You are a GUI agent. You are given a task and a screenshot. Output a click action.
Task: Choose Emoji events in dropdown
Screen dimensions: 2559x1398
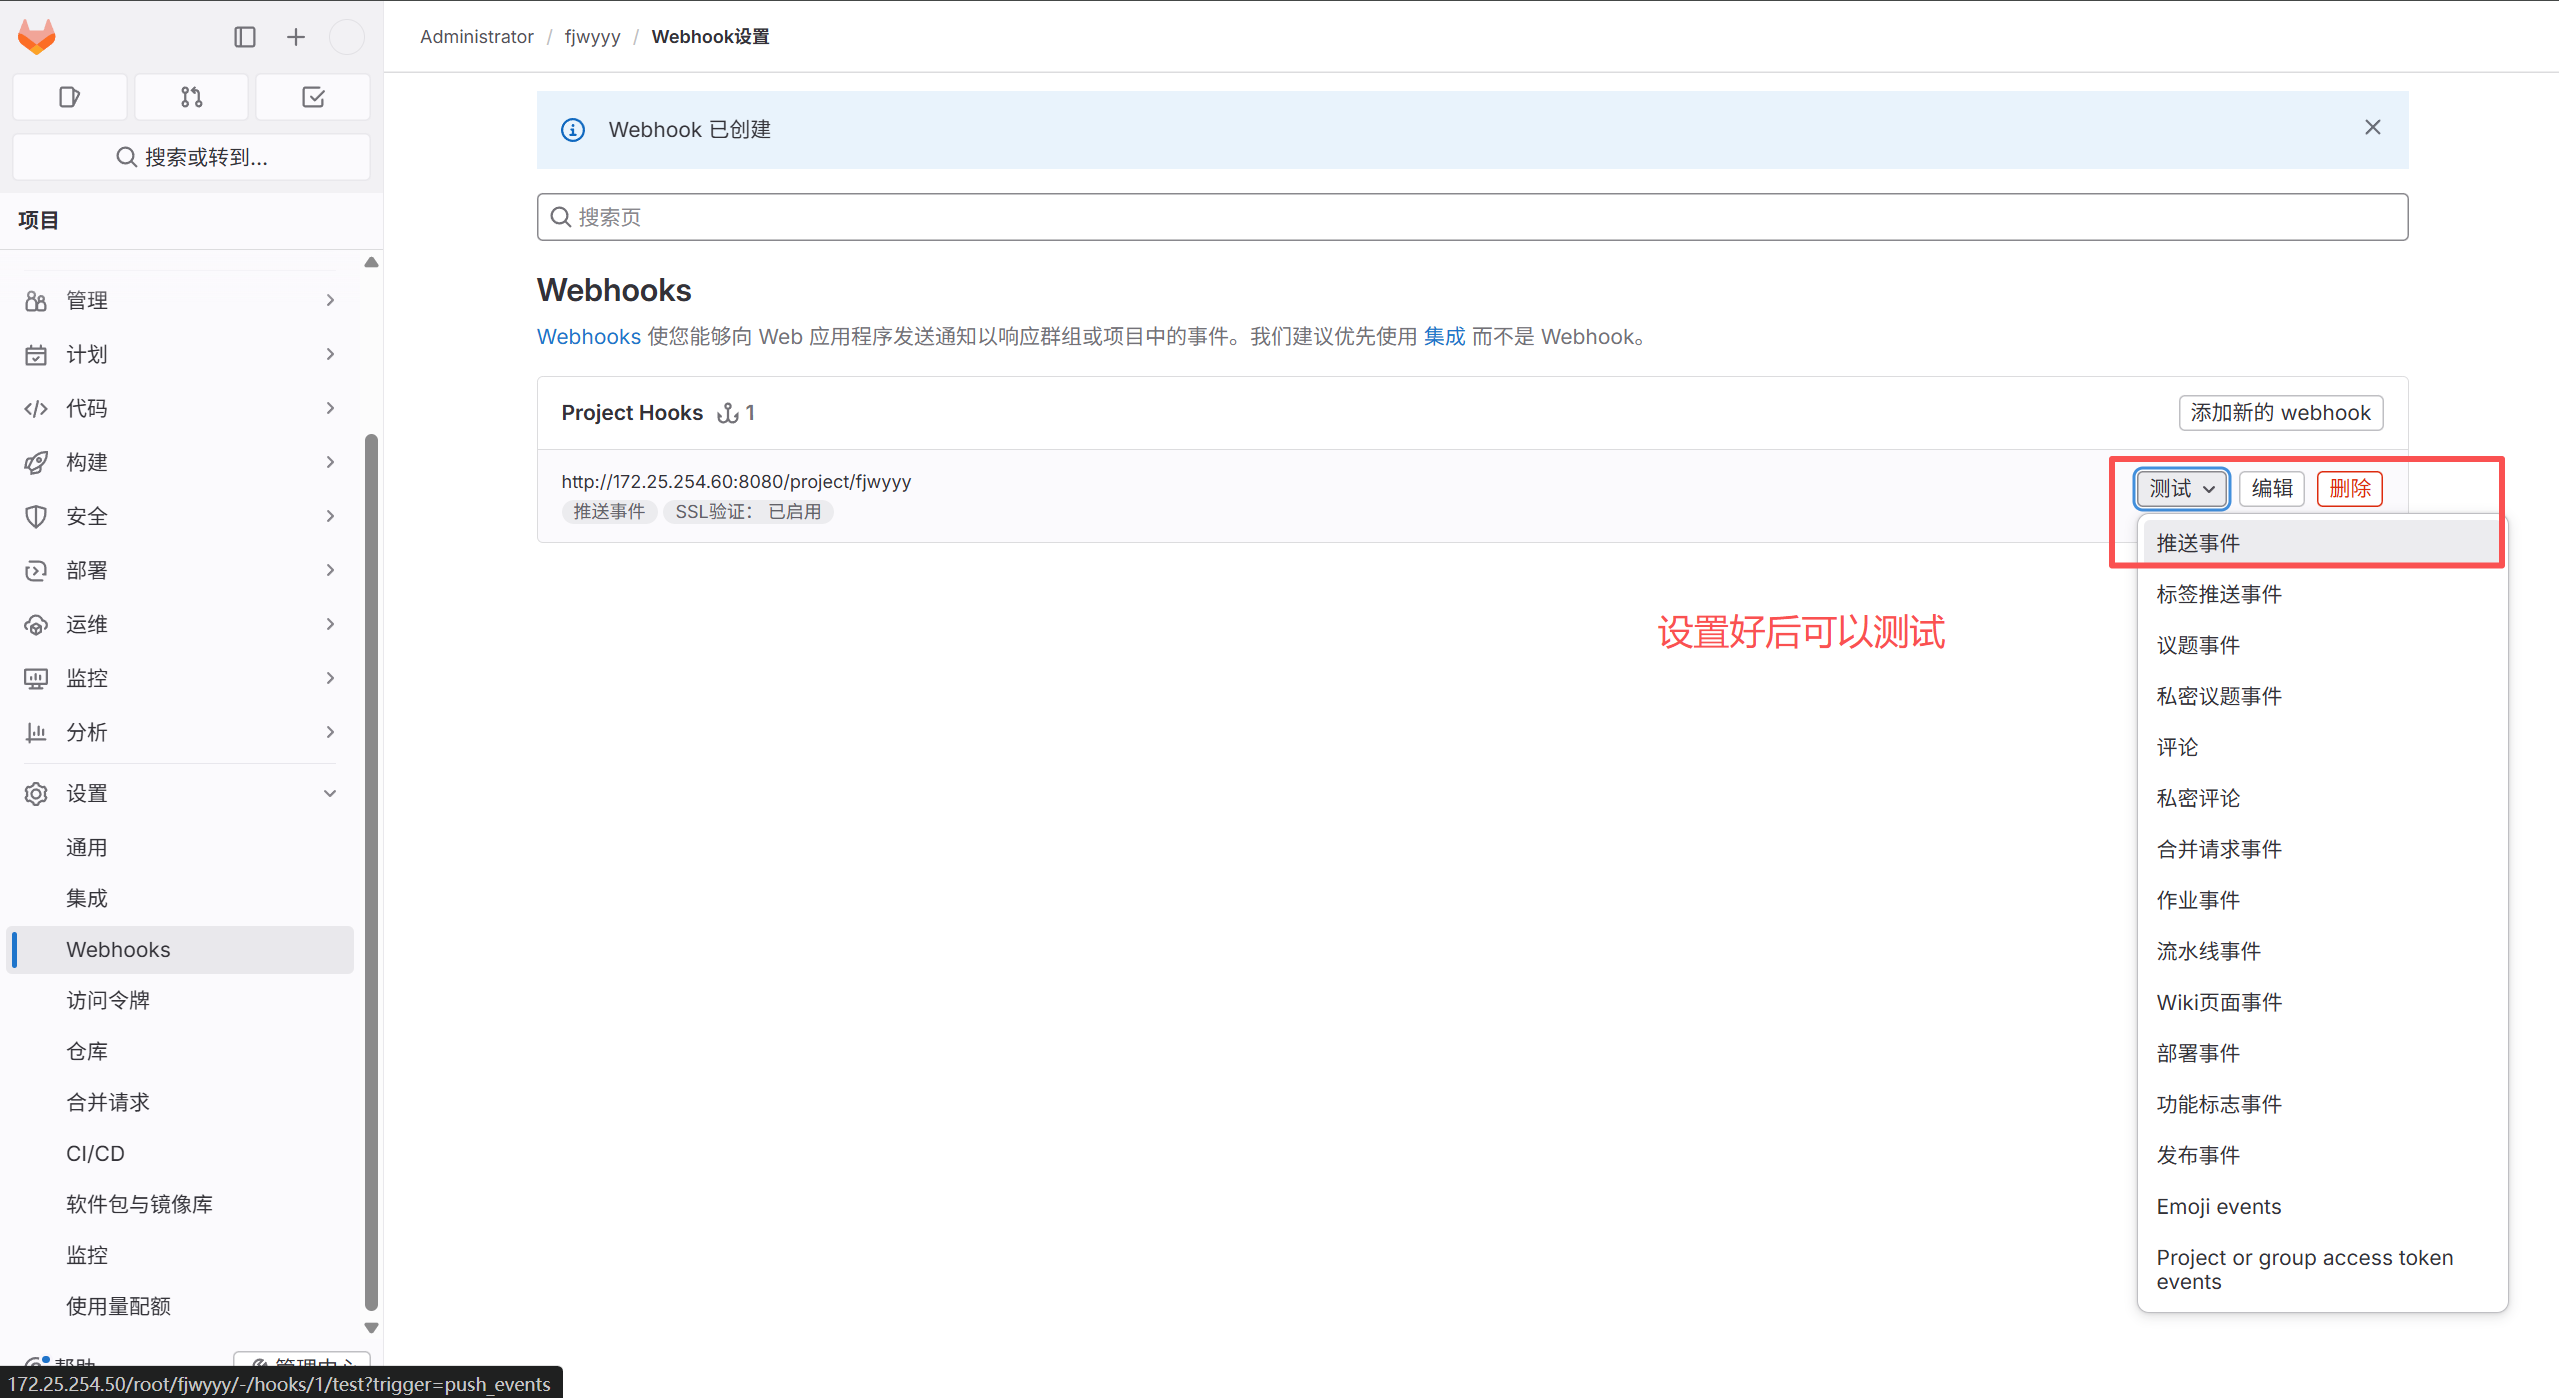pyautogui.click(x=2218, y=1206)
